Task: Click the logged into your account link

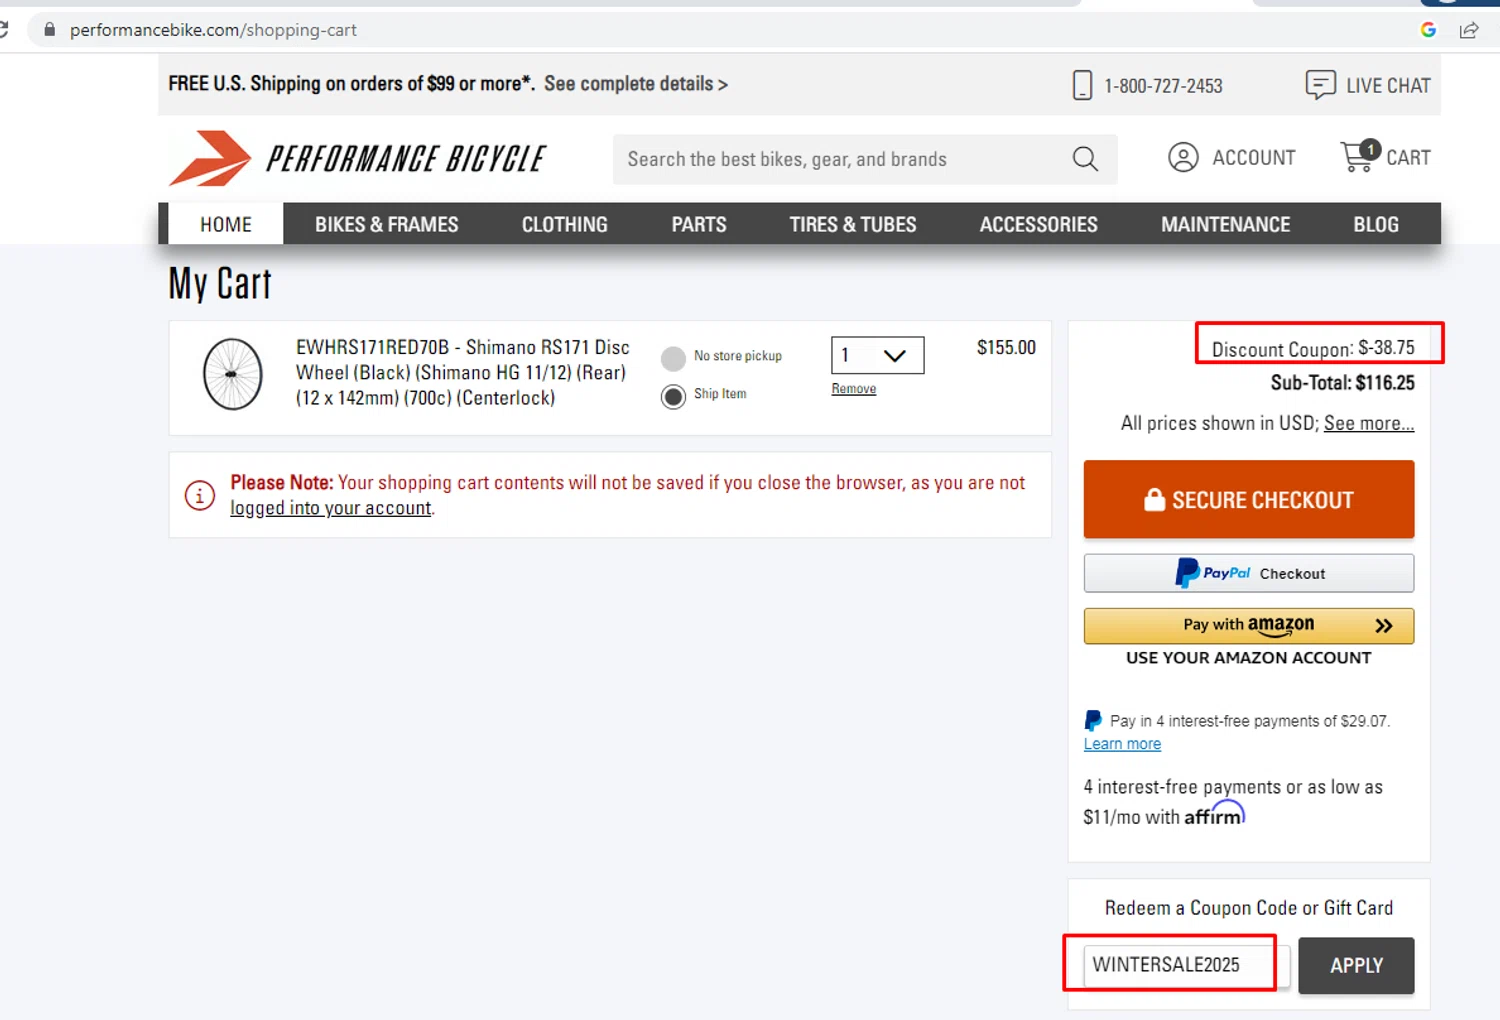Action: (x=331, y=508)
